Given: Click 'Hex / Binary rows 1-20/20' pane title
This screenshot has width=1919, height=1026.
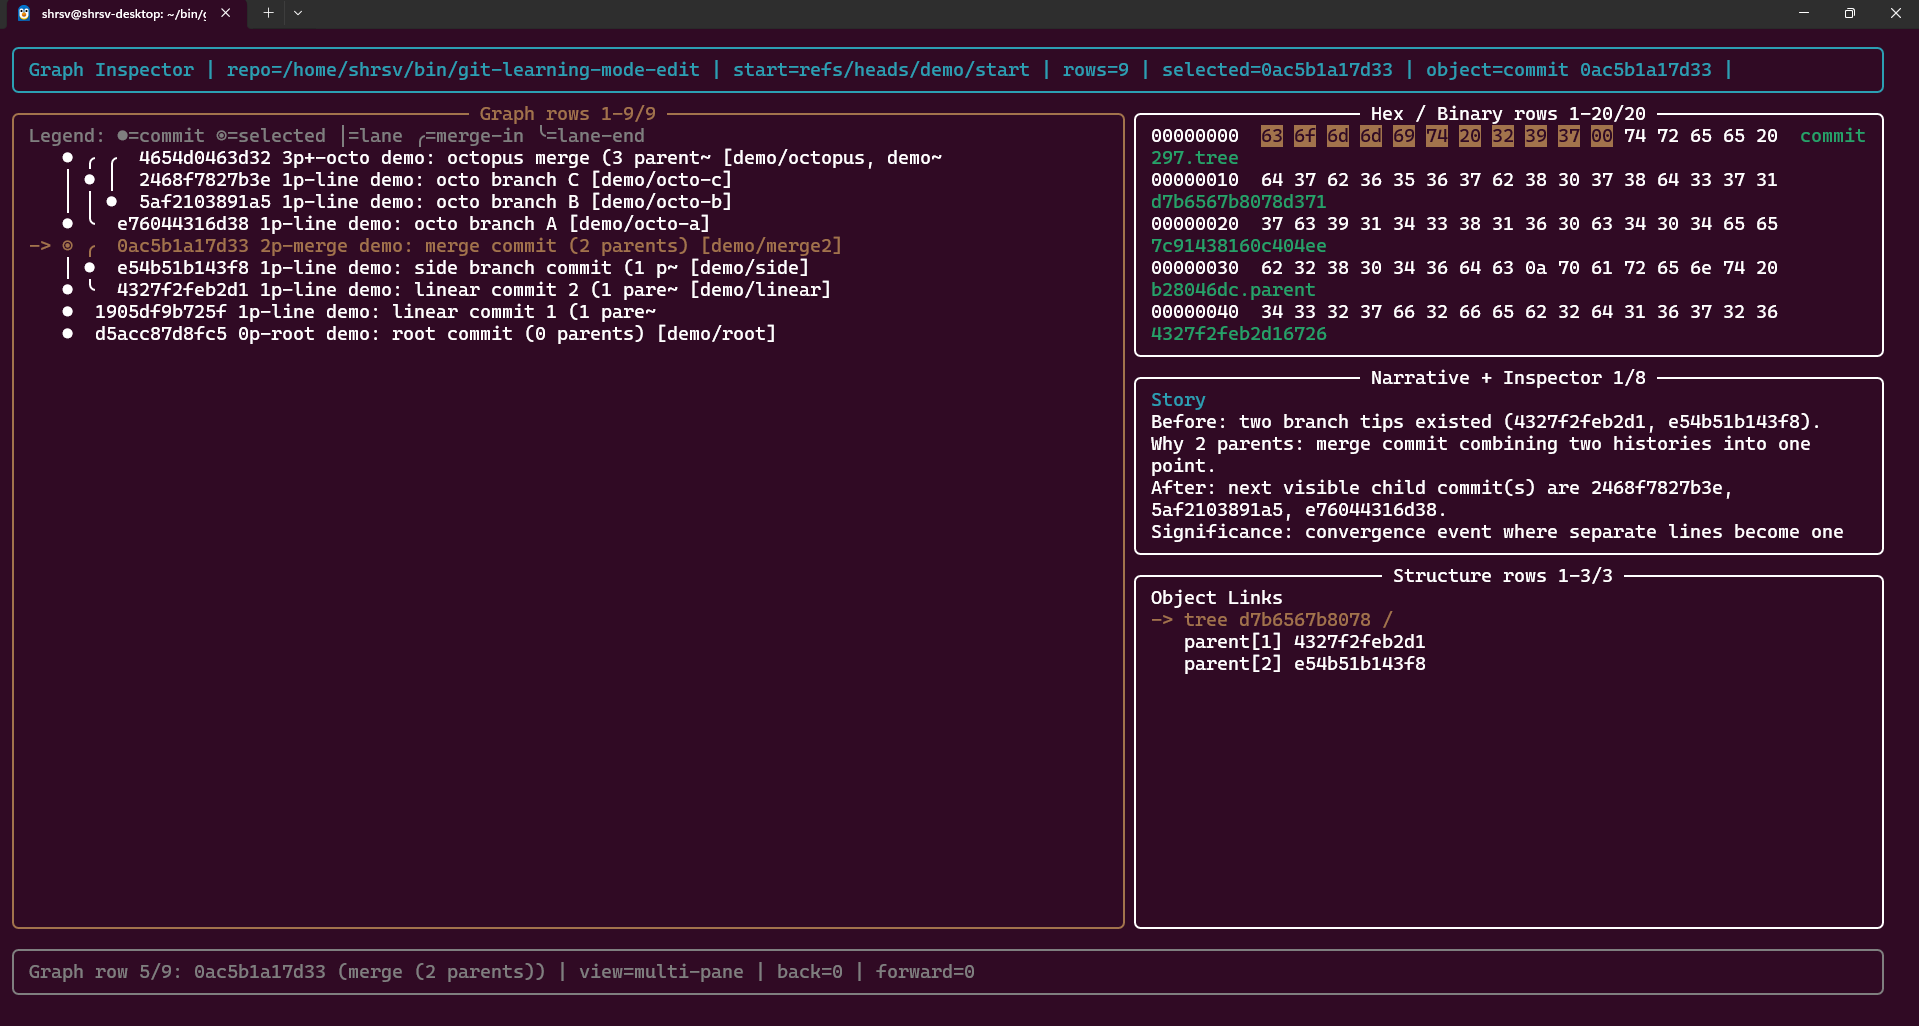Looking at the screenshot, I should (x=1508, y=114).
